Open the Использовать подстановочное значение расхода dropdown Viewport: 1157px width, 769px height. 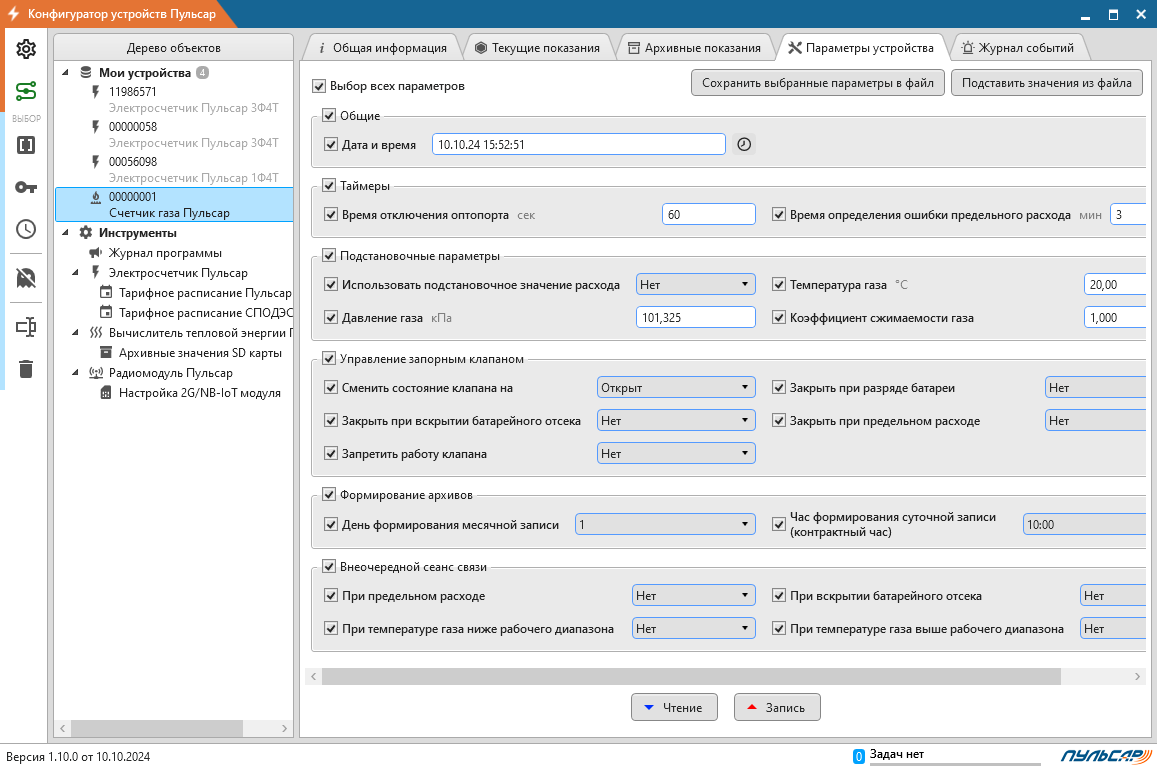[x=696, y=284]
